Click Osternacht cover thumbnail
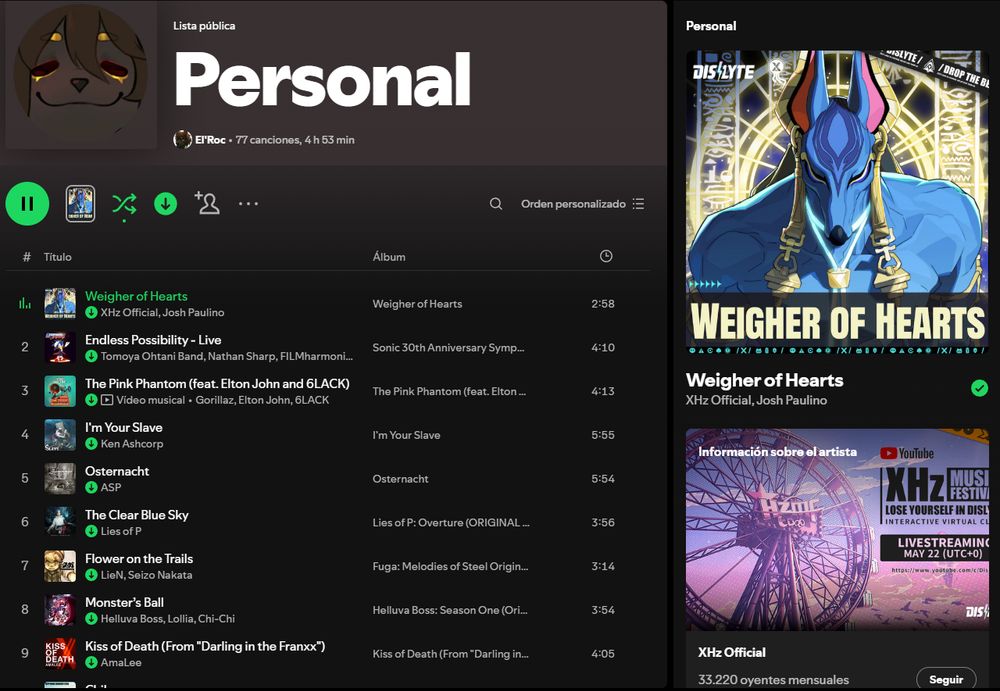 pos(60,479)
